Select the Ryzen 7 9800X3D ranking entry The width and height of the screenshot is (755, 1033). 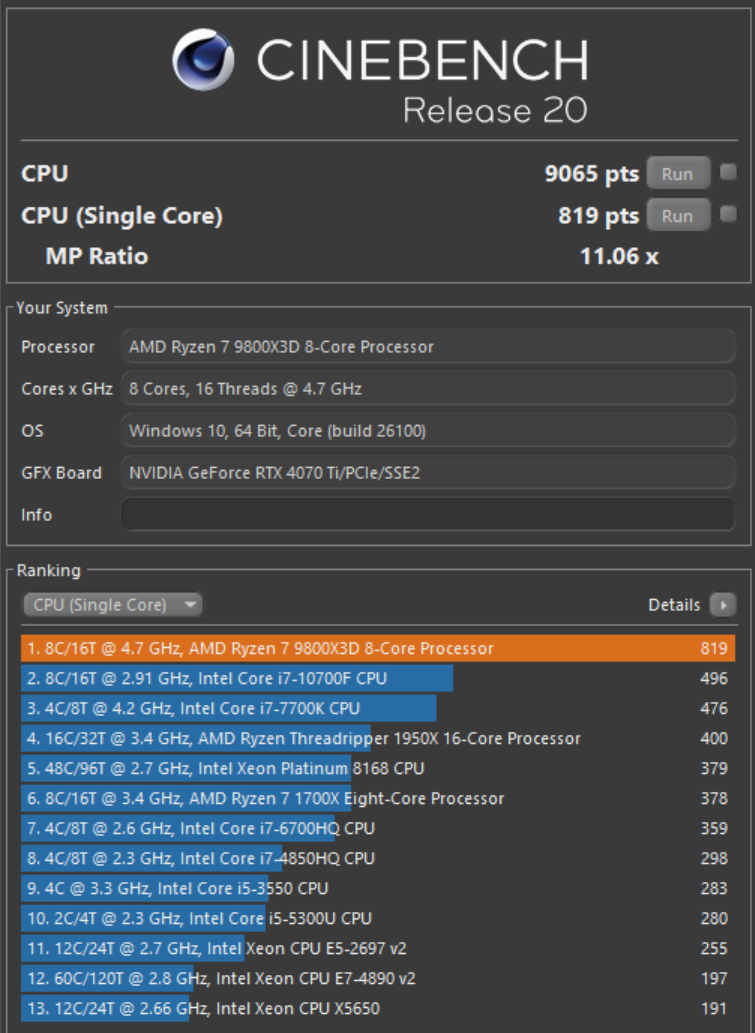tap(377, 648)
